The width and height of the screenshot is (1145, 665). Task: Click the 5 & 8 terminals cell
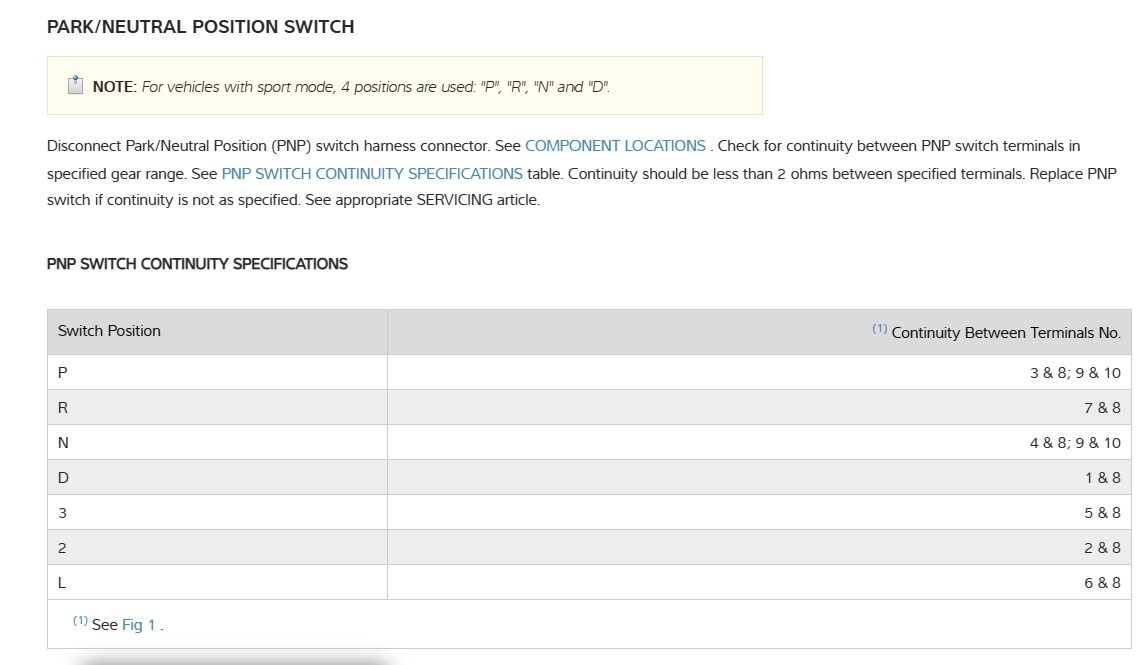coord(1102,513)
